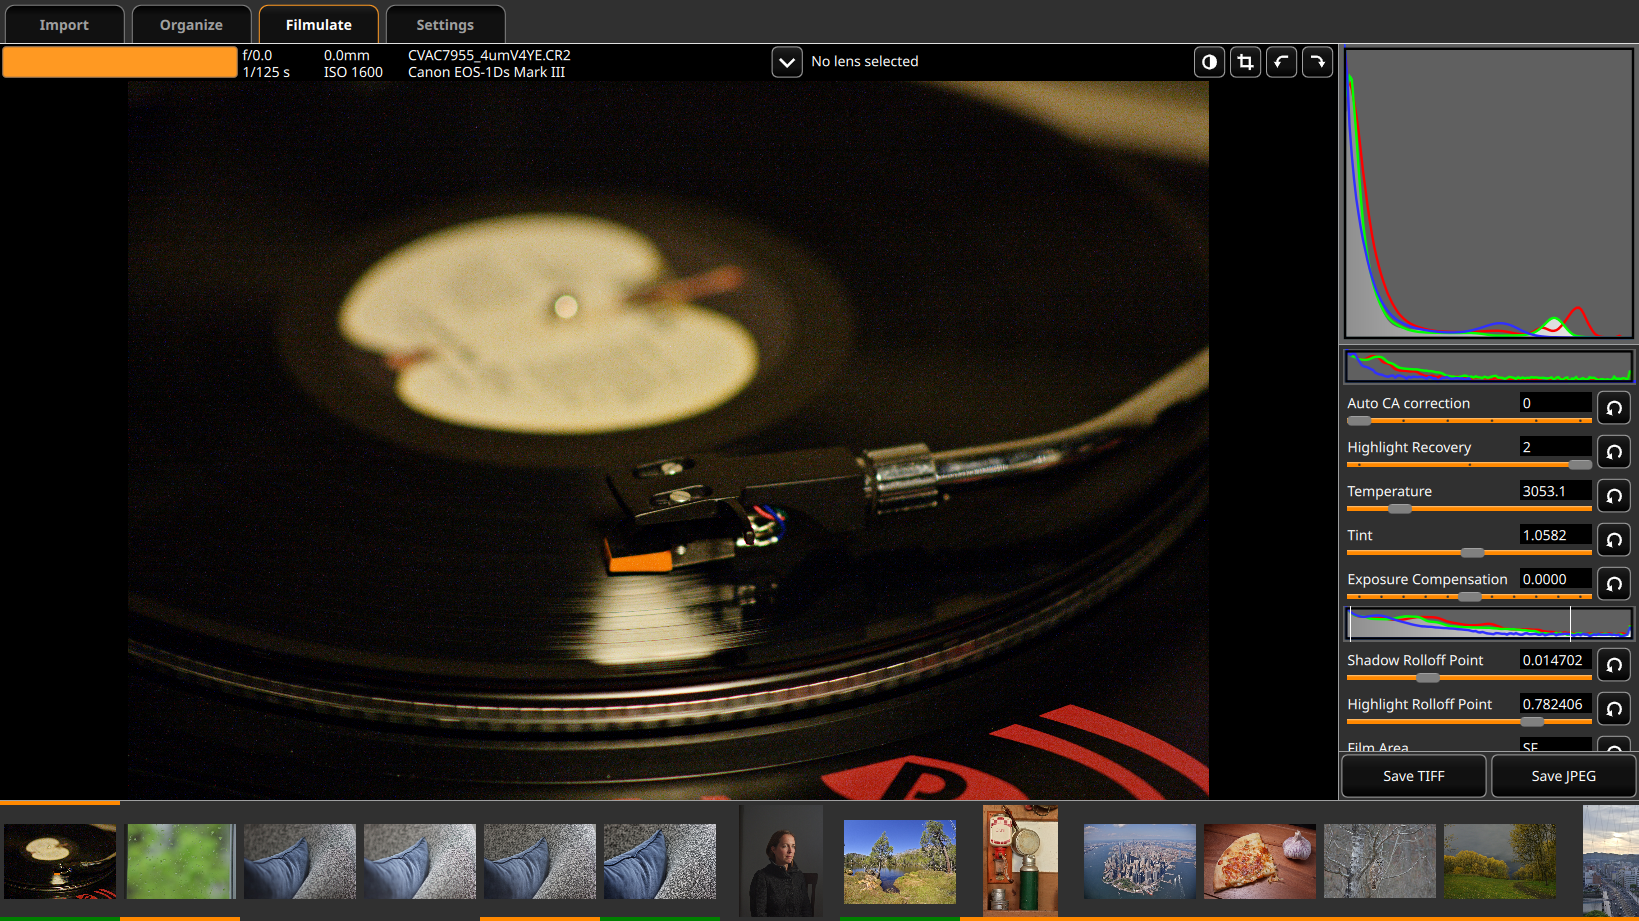This screenshot has width=1639, height=921.
Task: Click the Temperature slider track
Action: coord(1469,509)
